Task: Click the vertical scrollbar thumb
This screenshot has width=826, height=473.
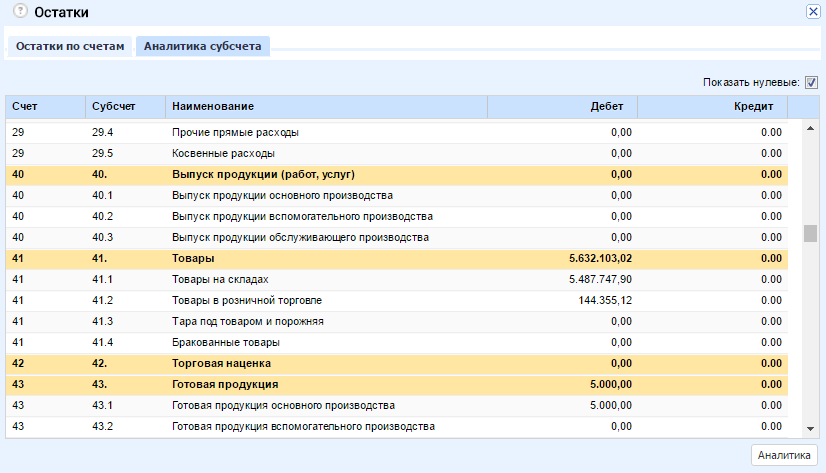Action: (810, 233)
